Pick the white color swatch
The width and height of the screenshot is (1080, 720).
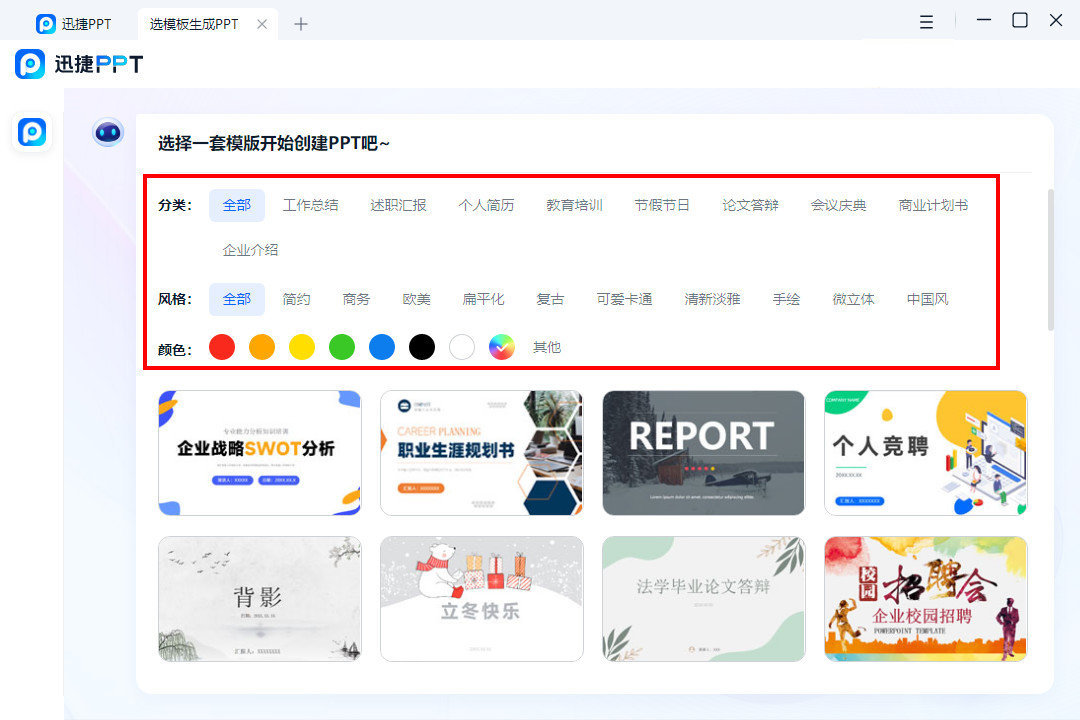pos(461,347)
